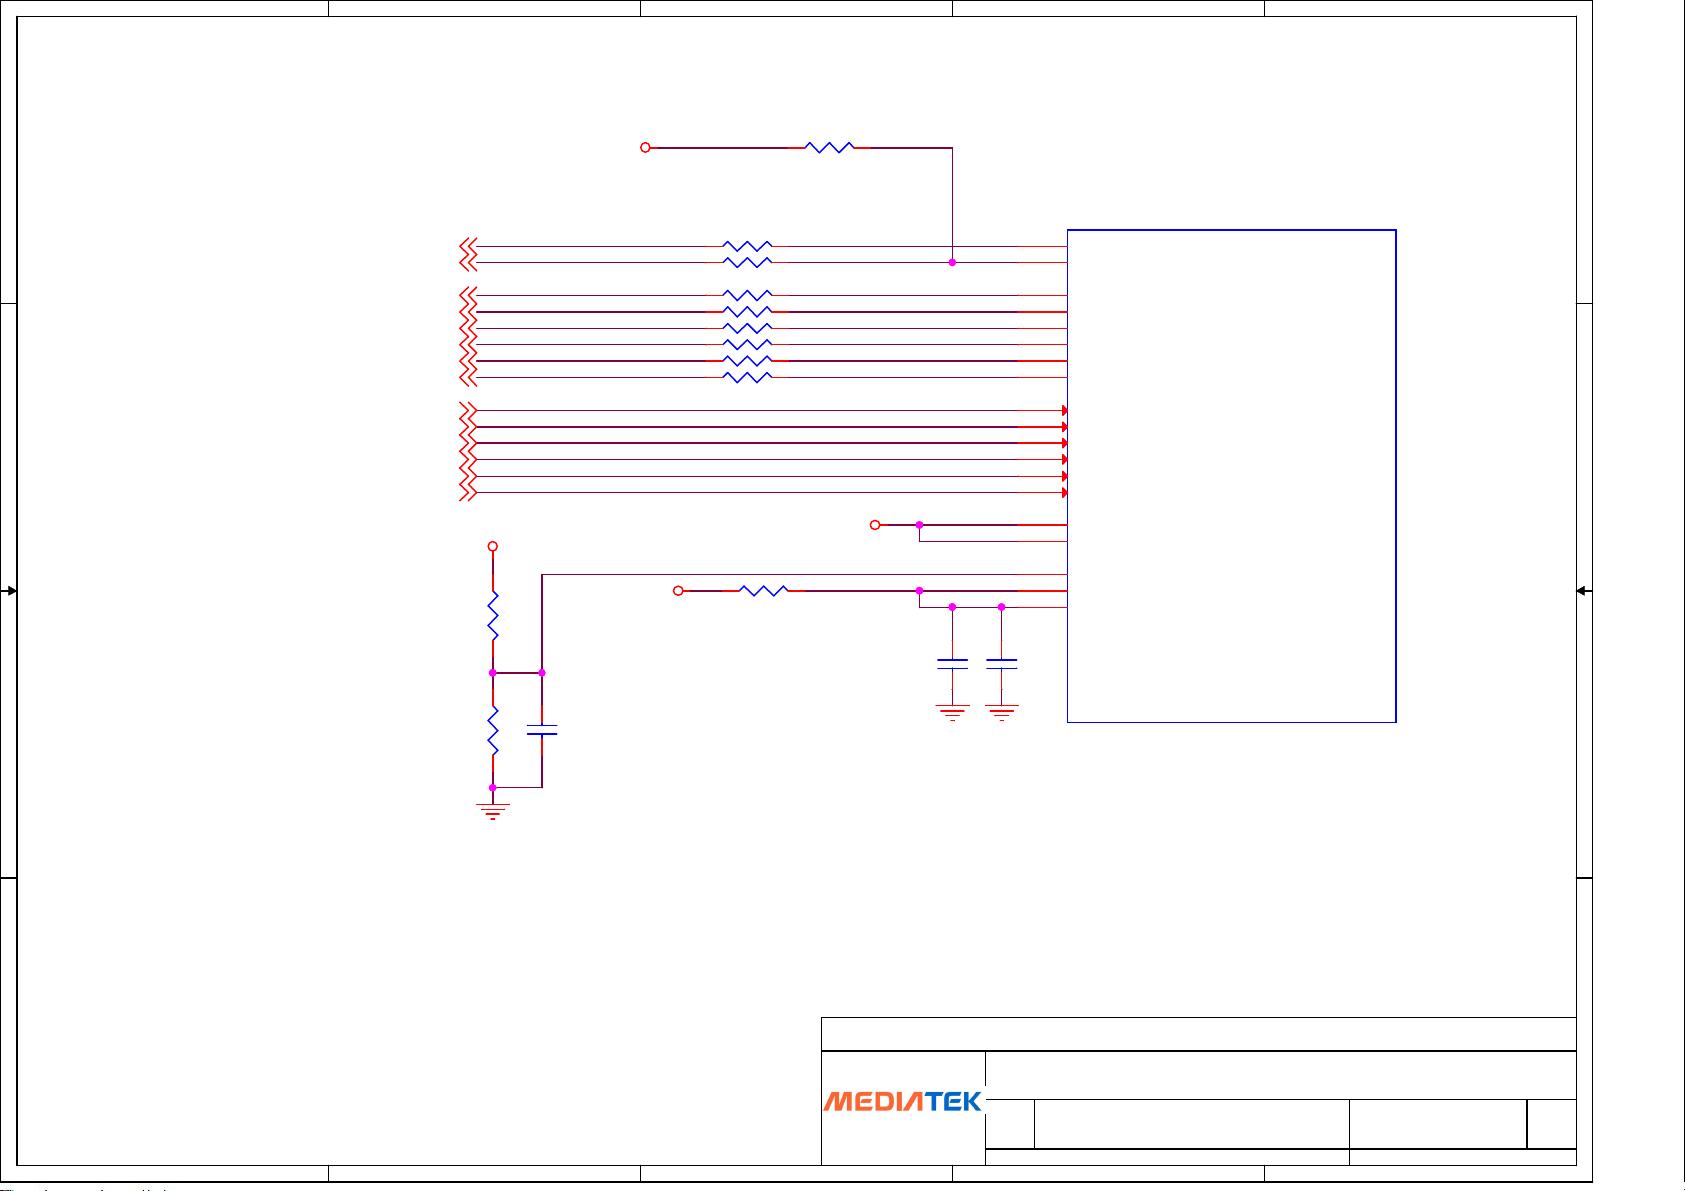
Task: Click the ground symbol beneath the voltage divider
Action: [x=493, y=810]
